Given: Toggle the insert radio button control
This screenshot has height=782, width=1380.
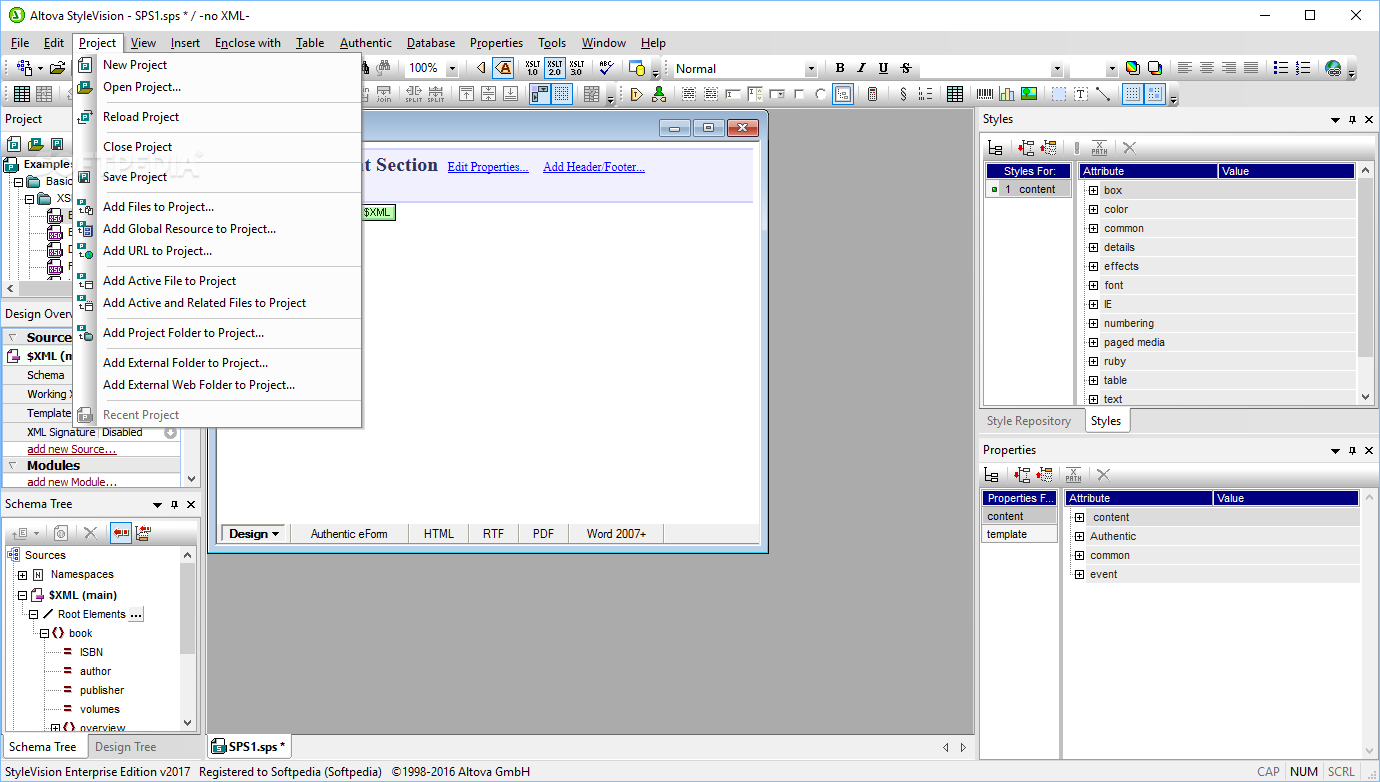Looking at the screenshot, I should point(821,94).
